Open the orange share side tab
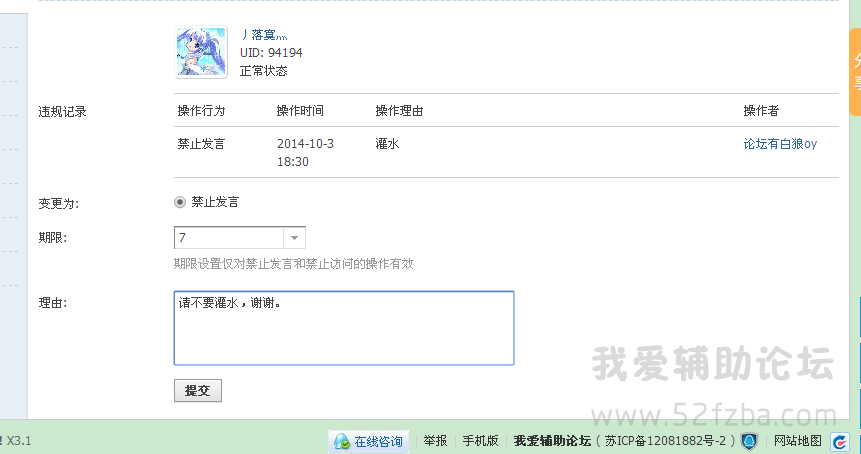Image resolution: width=861 pixels, height=454 pixels. pyautogui.click(x=855, y=72)
